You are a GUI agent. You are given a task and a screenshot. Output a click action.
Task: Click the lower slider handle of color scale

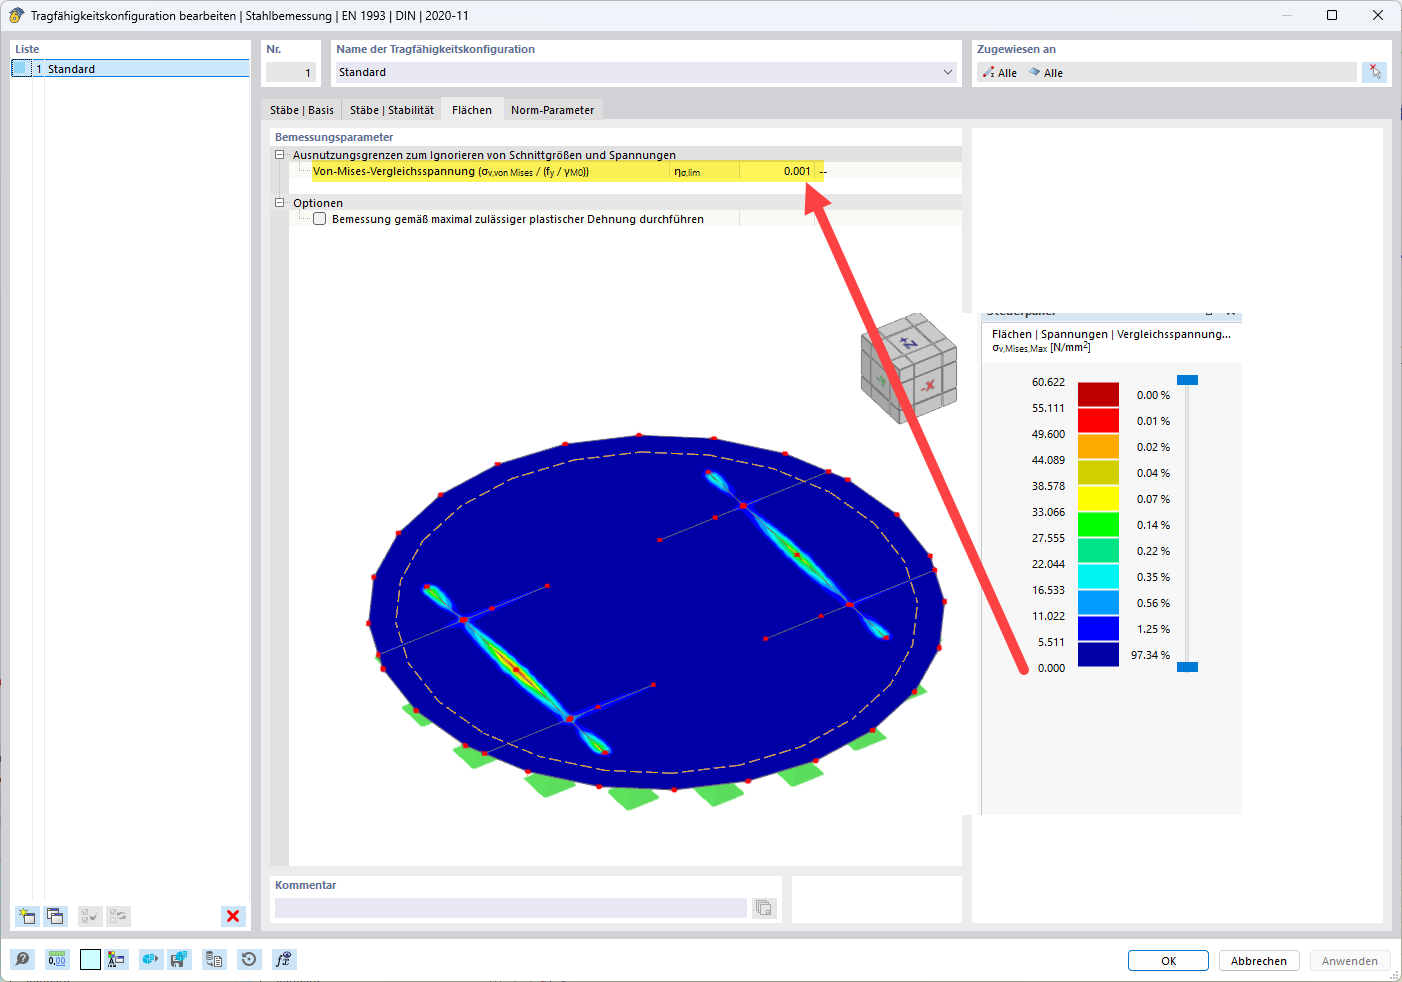(x=1188, y=667)
